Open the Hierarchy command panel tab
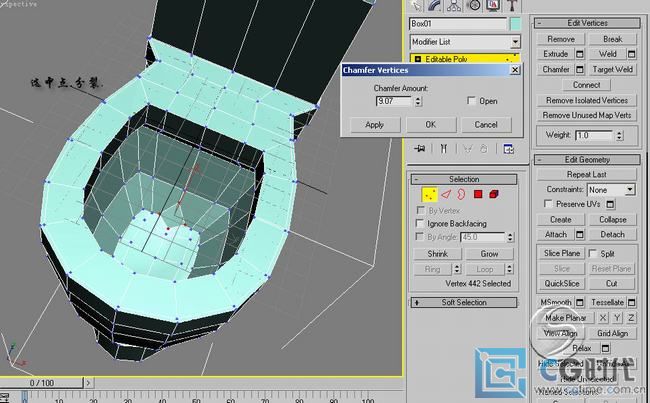The height and width of the screenshot is (403, 650). (x=454, y=5)
